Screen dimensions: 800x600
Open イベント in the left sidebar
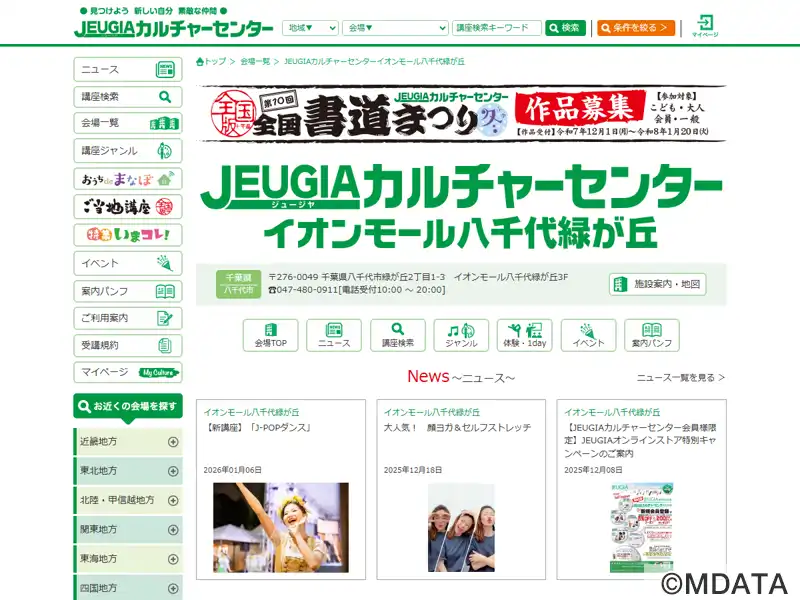coord(128,263)
